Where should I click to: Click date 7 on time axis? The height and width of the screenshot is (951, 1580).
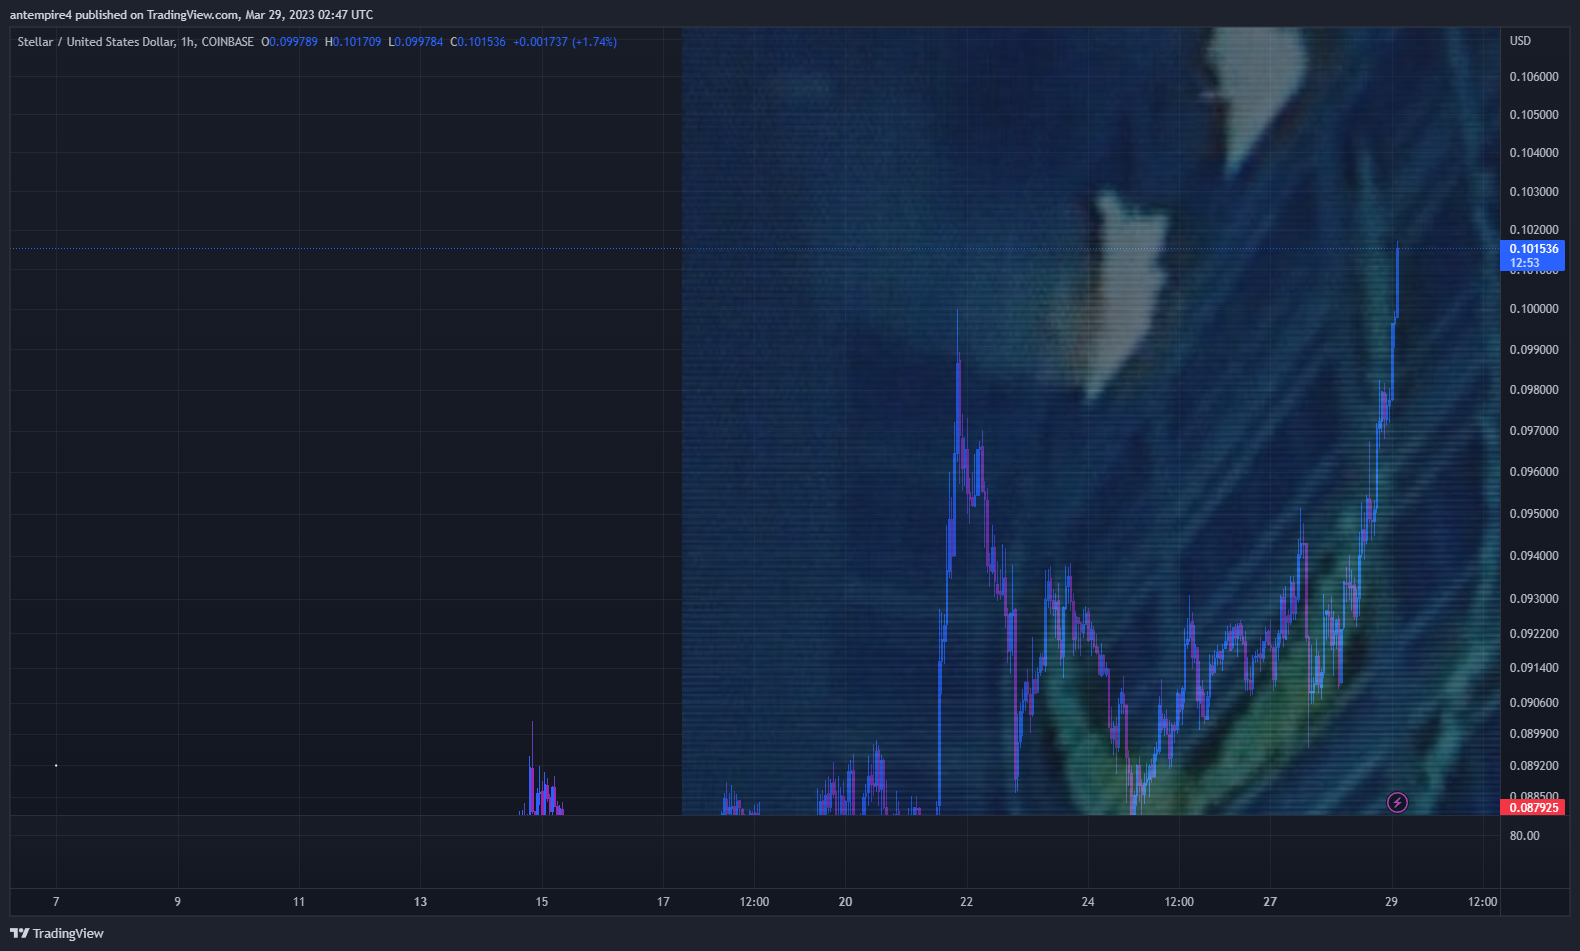coord(56,902)
